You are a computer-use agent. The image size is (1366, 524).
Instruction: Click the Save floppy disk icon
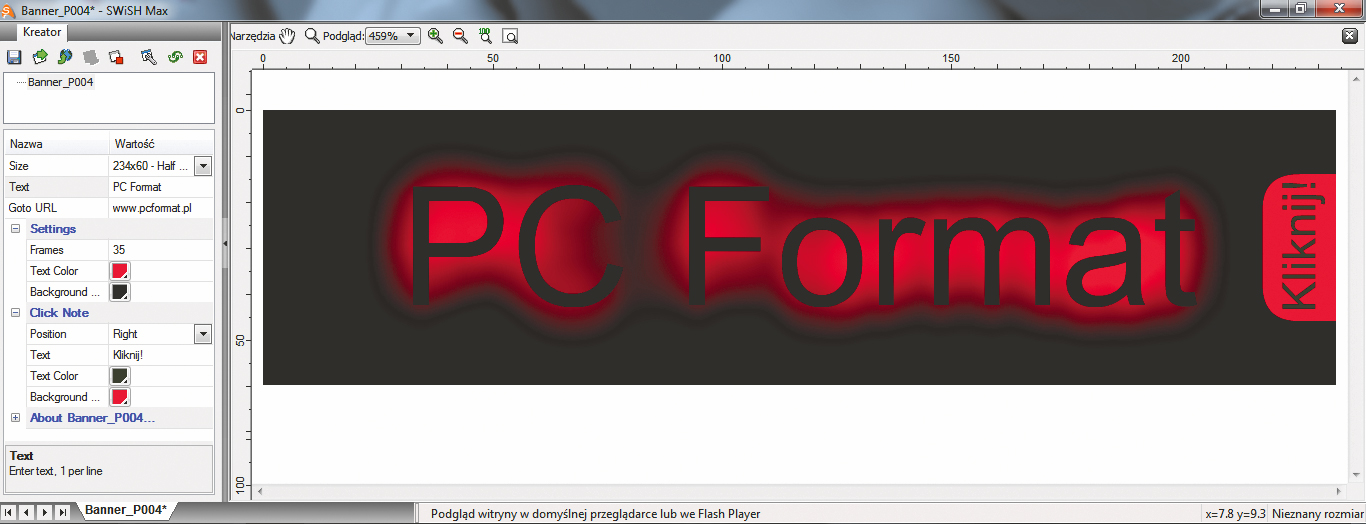[x=14, y=57]
